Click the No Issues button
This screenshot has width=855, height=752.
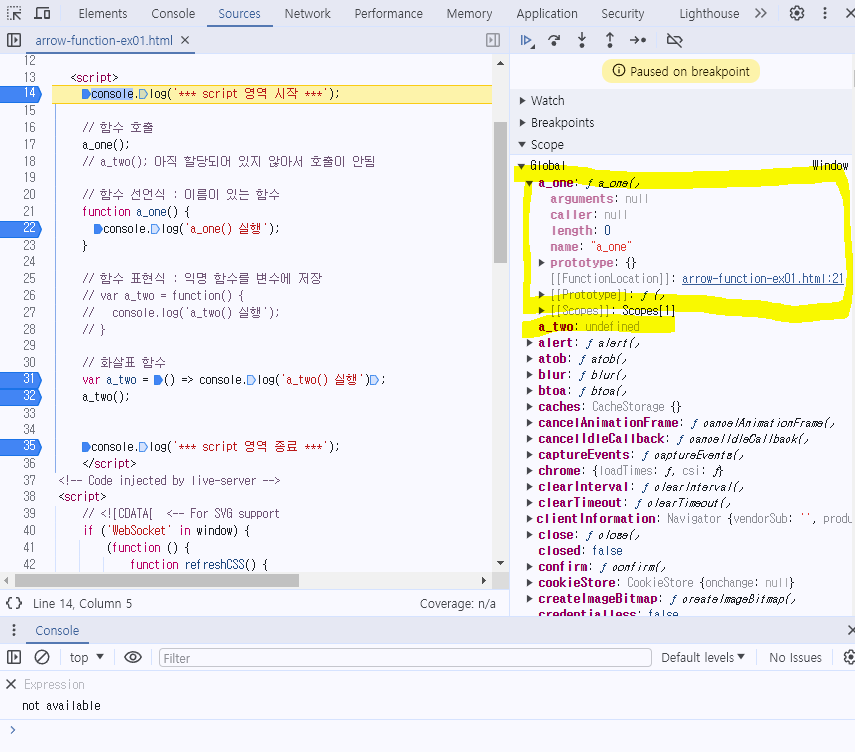coord(795,658)
